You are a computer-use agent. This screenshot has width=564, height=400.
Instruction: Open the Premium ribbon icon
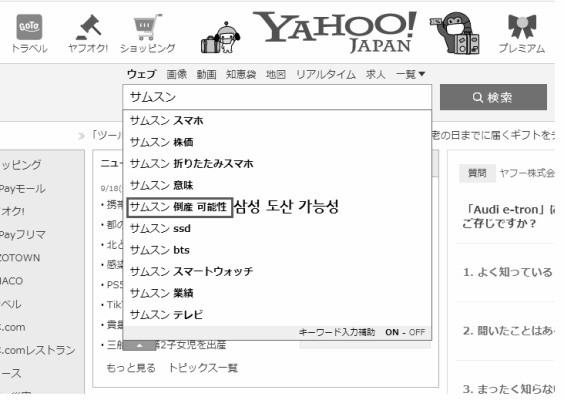[522, 34]
